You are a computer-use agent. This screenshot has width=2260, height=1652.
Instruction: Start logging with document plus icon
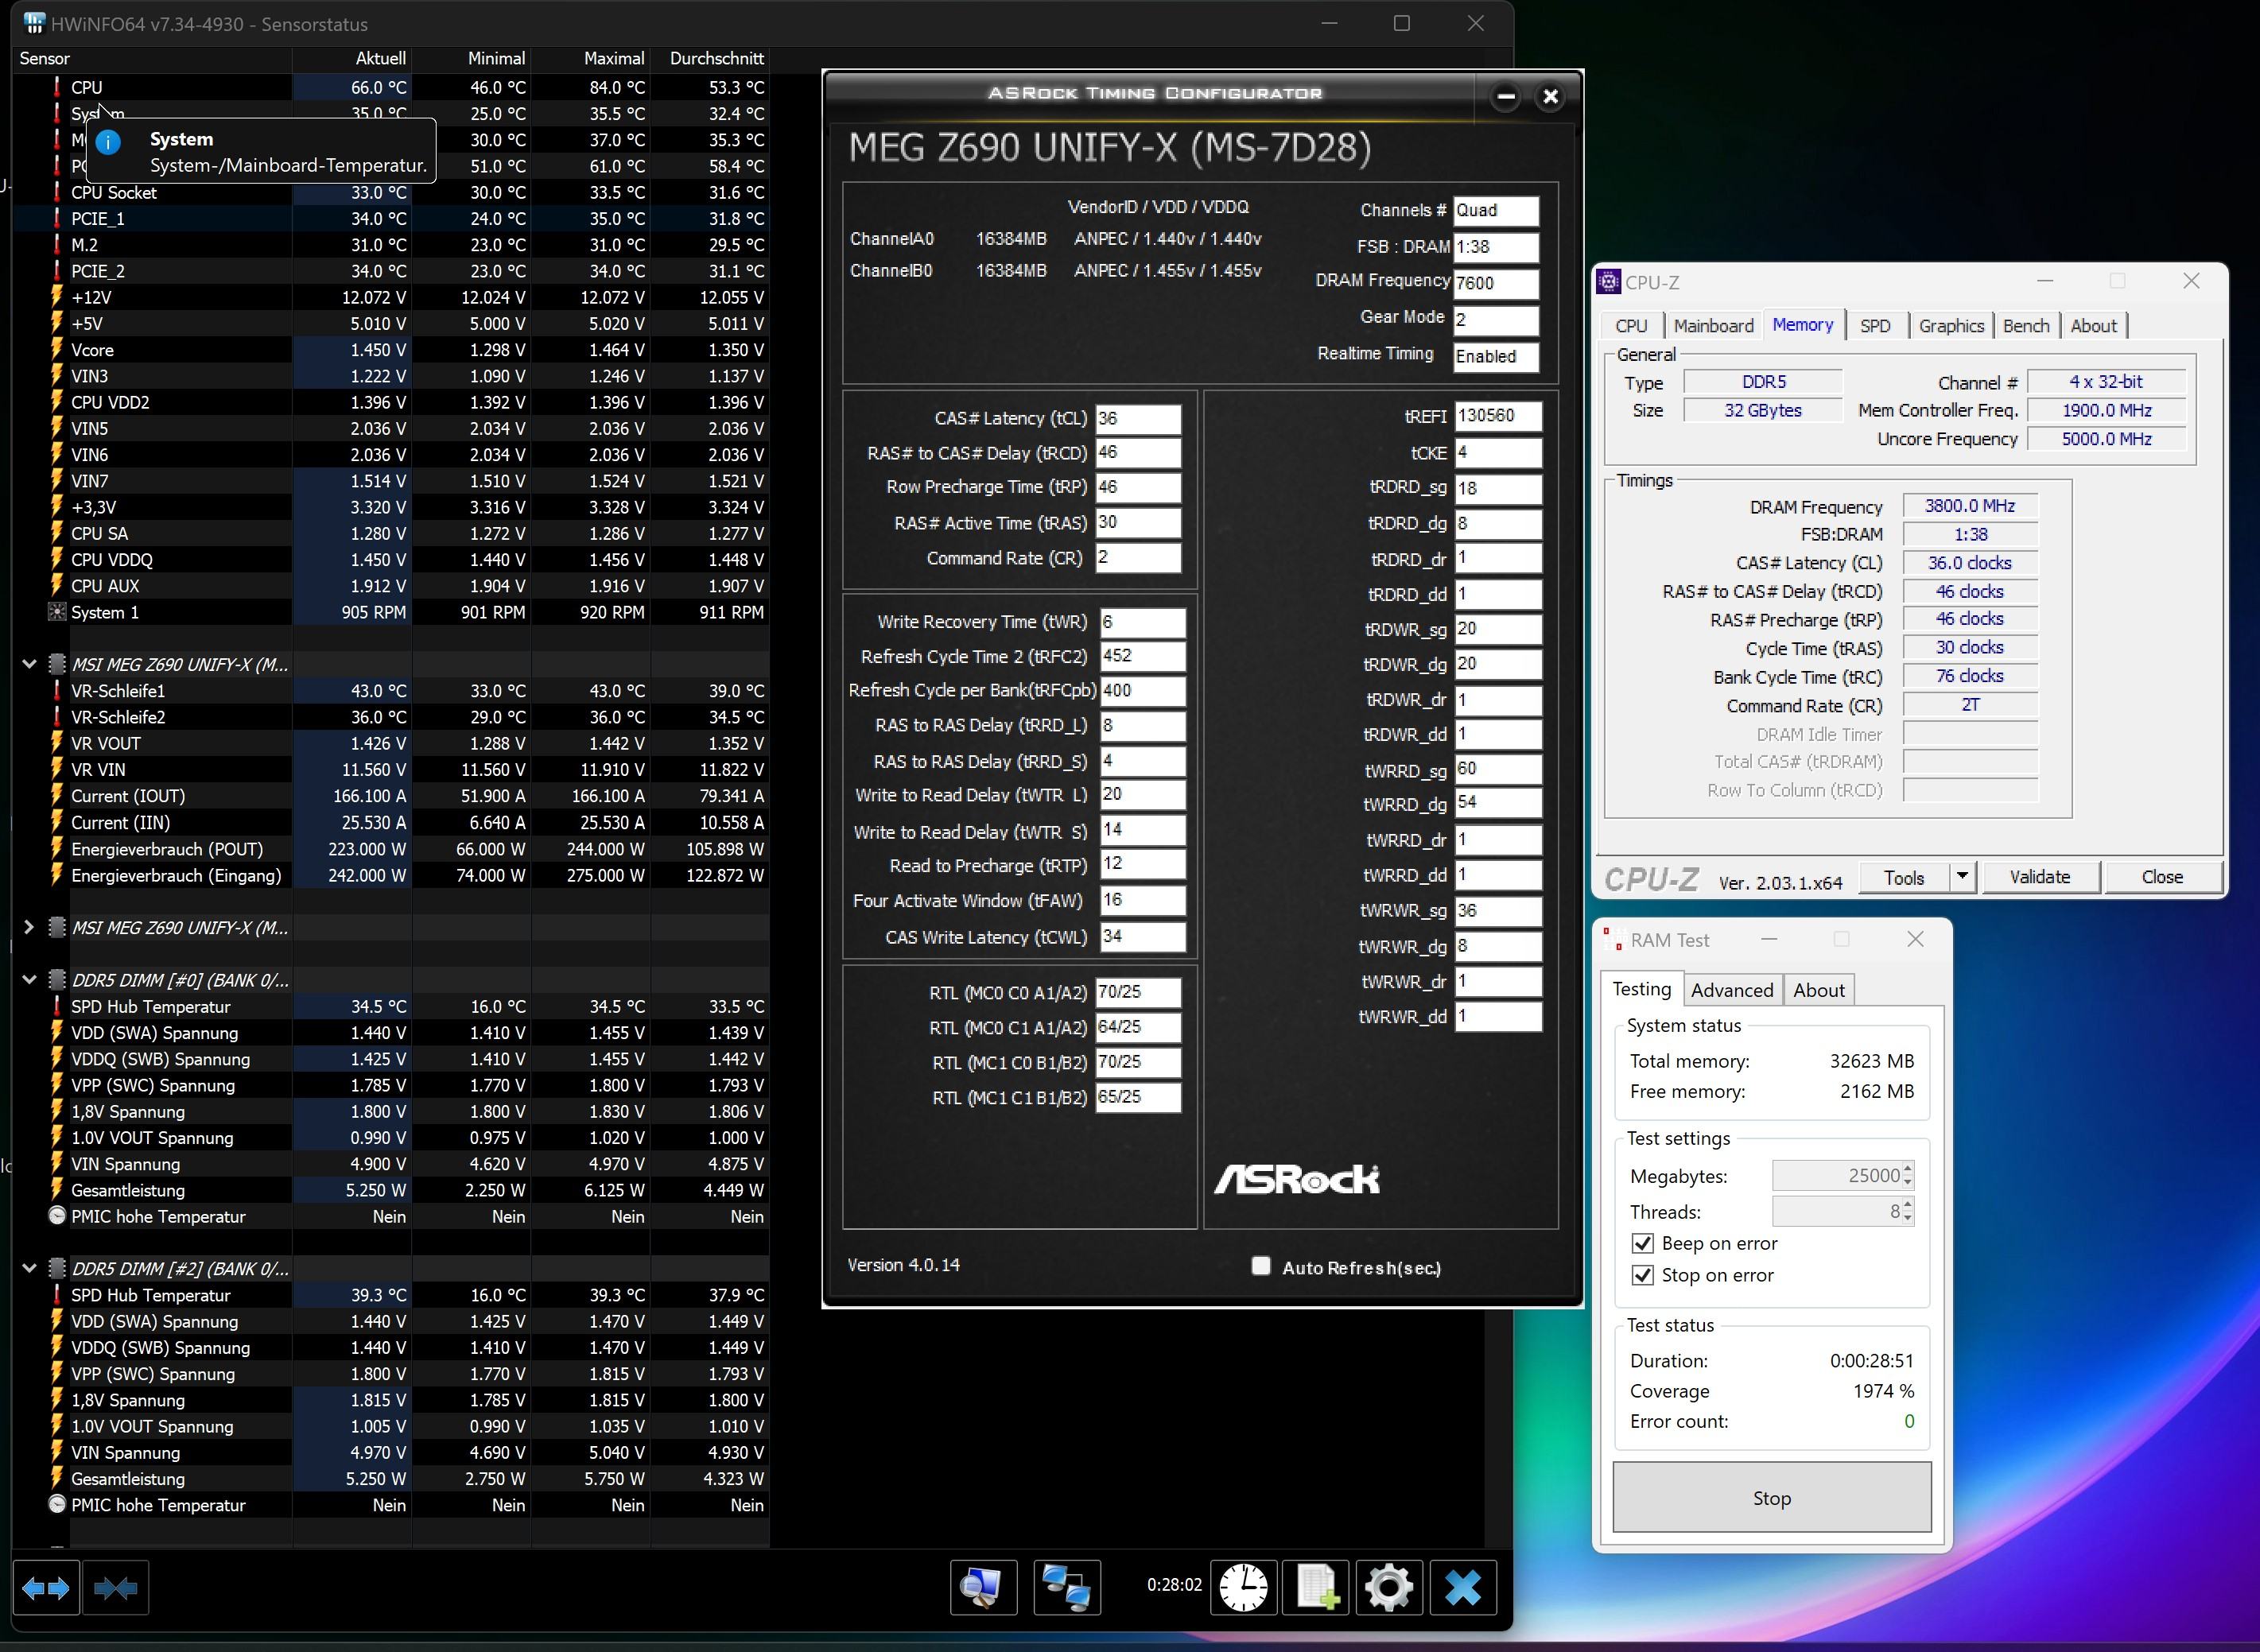tap(1316, 1587)
